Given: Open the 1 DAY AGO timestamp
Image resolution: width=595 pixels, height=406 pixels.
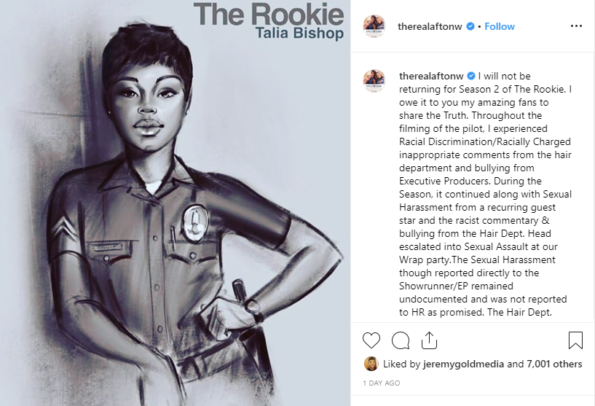Looking at the screenshot, I should tap(381, 383).
